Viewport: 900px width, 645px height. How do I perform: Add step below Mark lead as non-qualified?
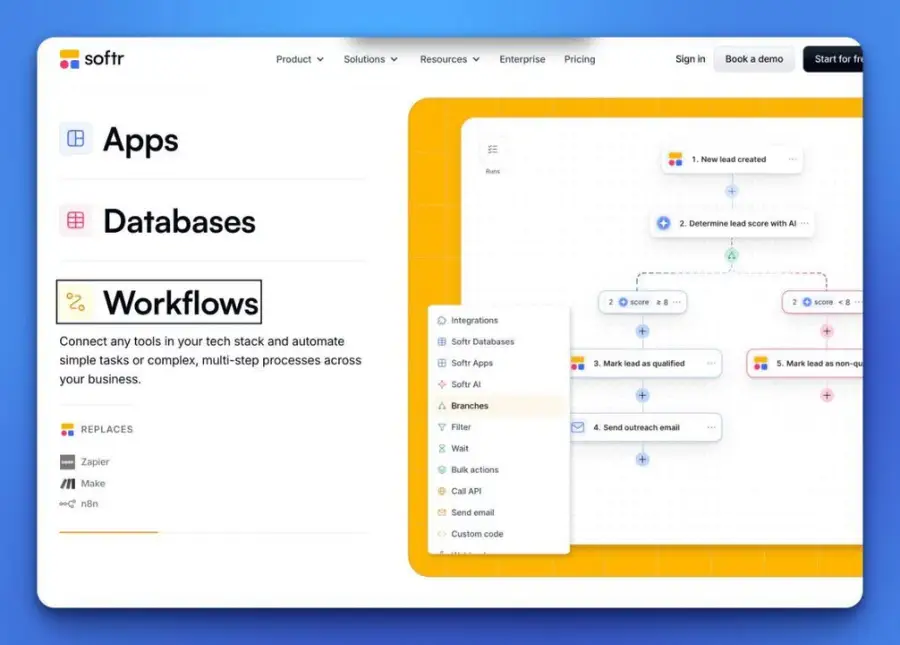[x=827, y=395]
